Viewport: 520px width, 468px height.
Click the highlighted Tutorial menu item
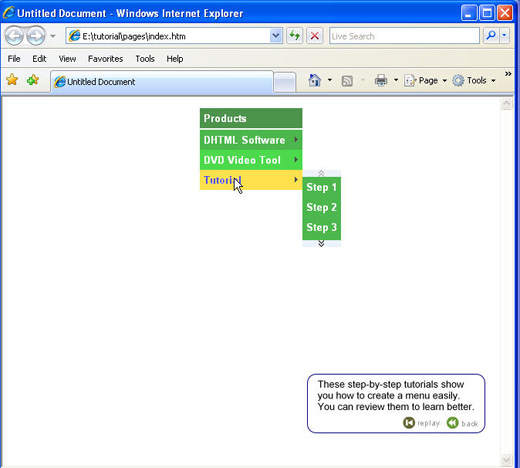click(x=251, y=180)
